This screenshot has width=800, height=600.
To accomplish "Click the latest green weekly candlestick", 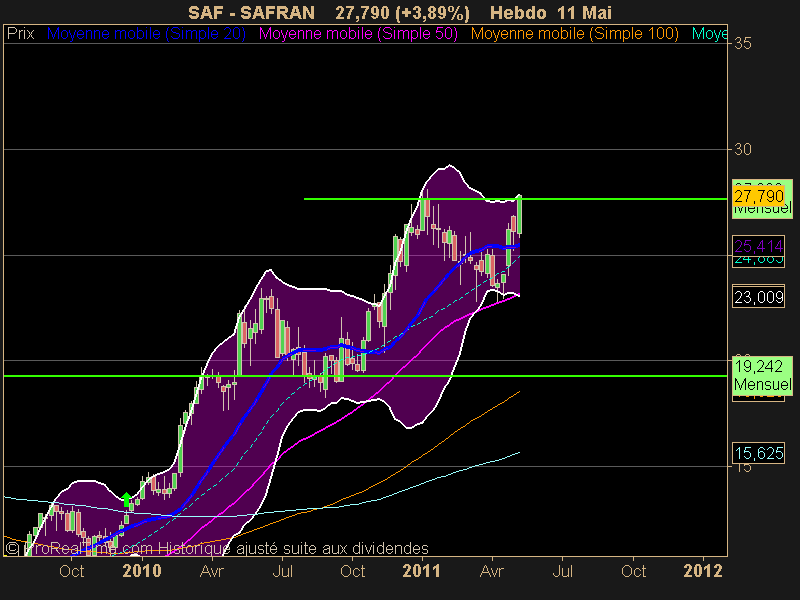I will 519,215.
